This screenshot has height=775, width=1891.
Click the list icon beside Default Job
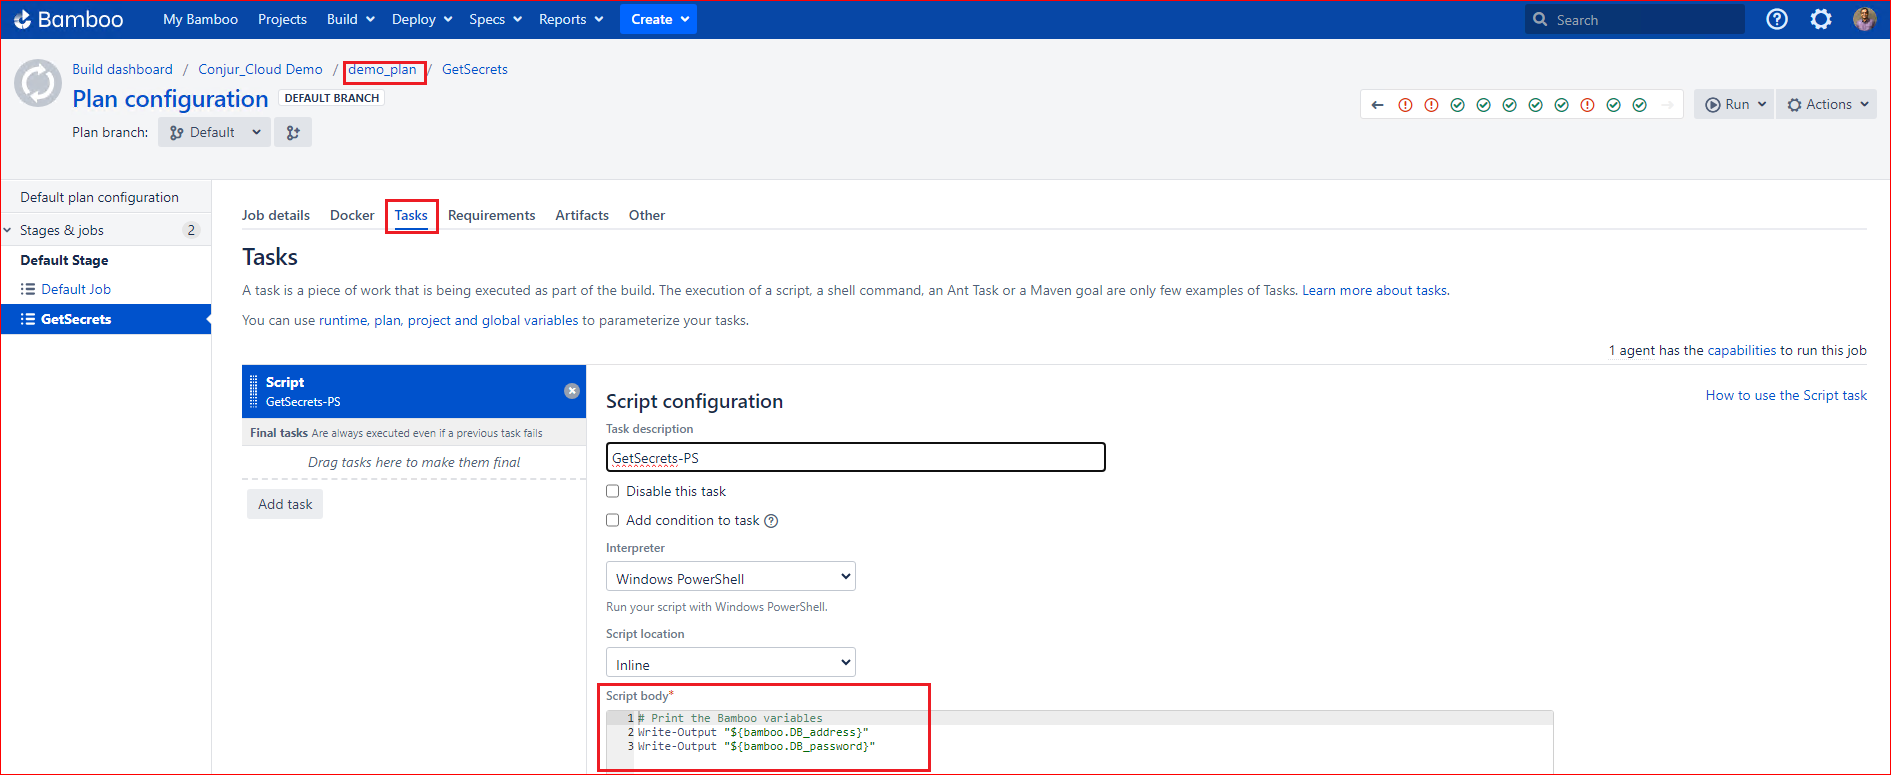tap(28, 289)
